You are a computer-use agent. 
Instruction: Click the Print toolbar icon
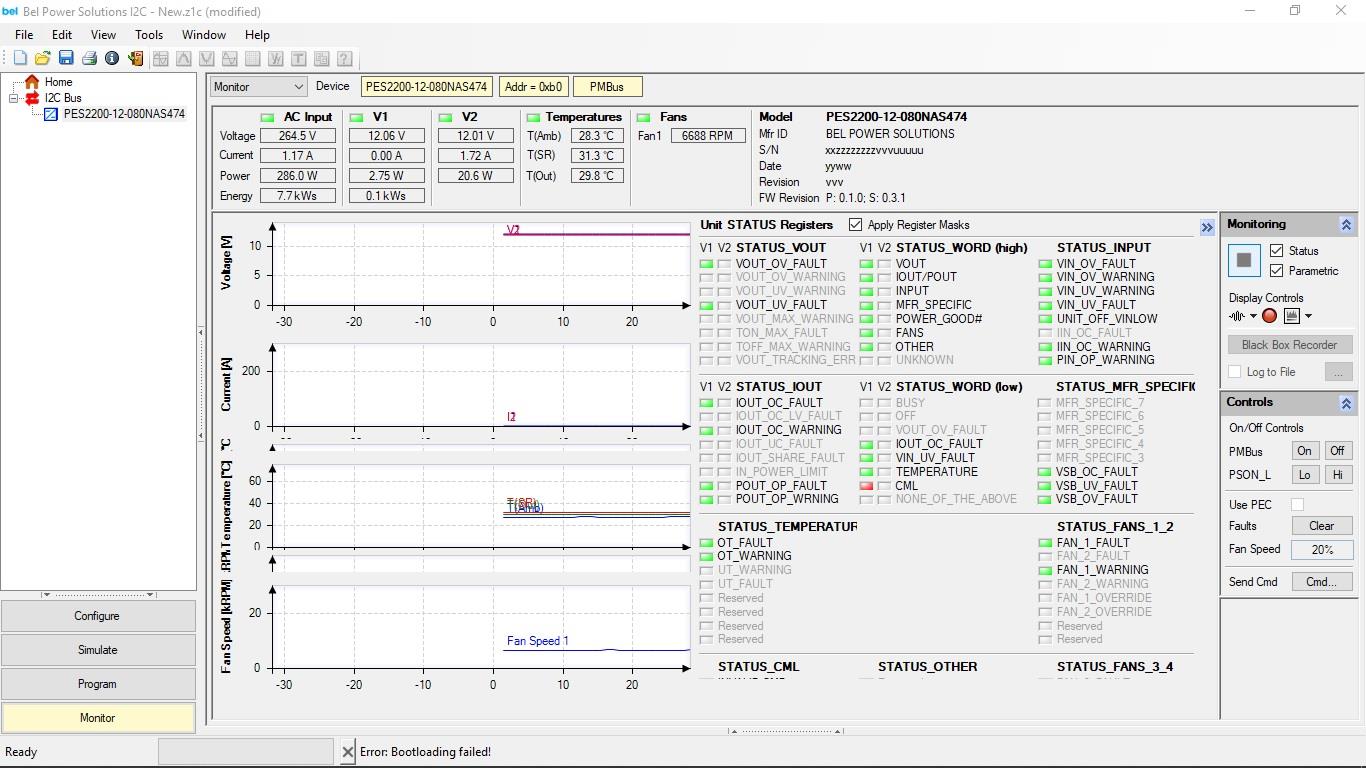(89, 57)
